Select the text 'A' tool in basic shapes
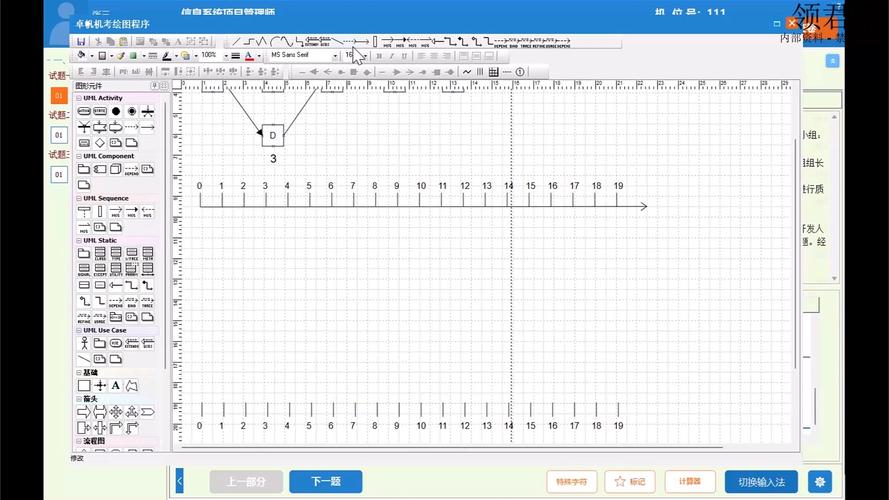The width and height of the screenshot is (889, 500). click(x=116, y=385)
